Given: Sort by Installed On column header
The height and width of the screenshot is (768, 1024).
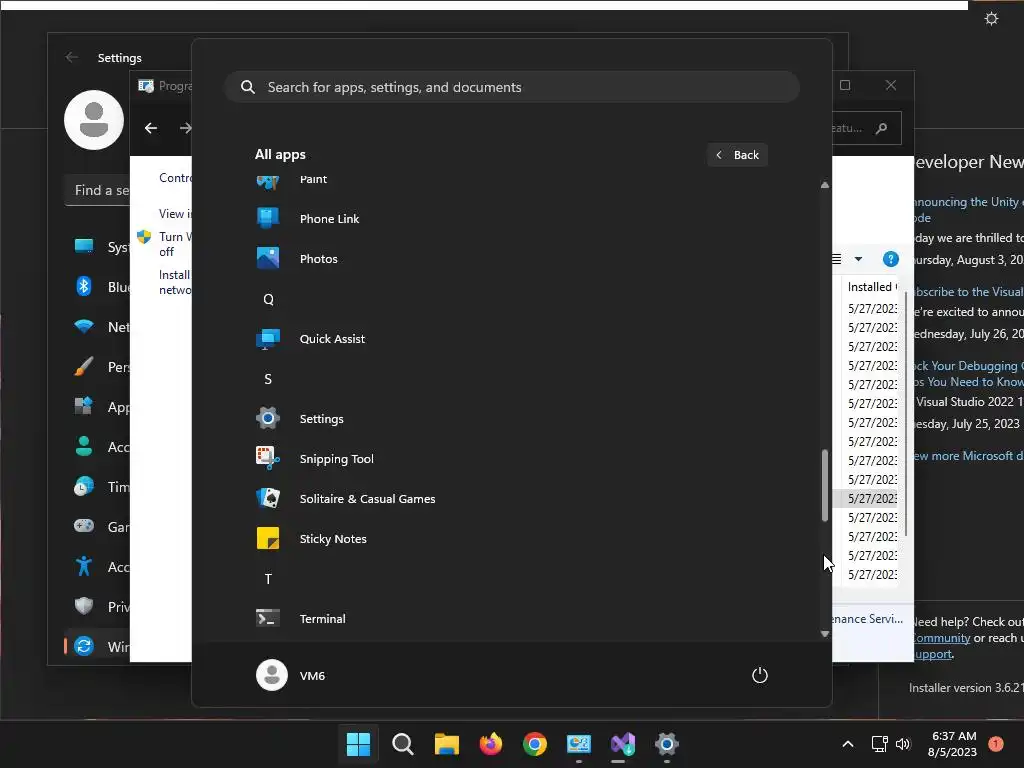Looking at the screenshot, I should point(871,287).
